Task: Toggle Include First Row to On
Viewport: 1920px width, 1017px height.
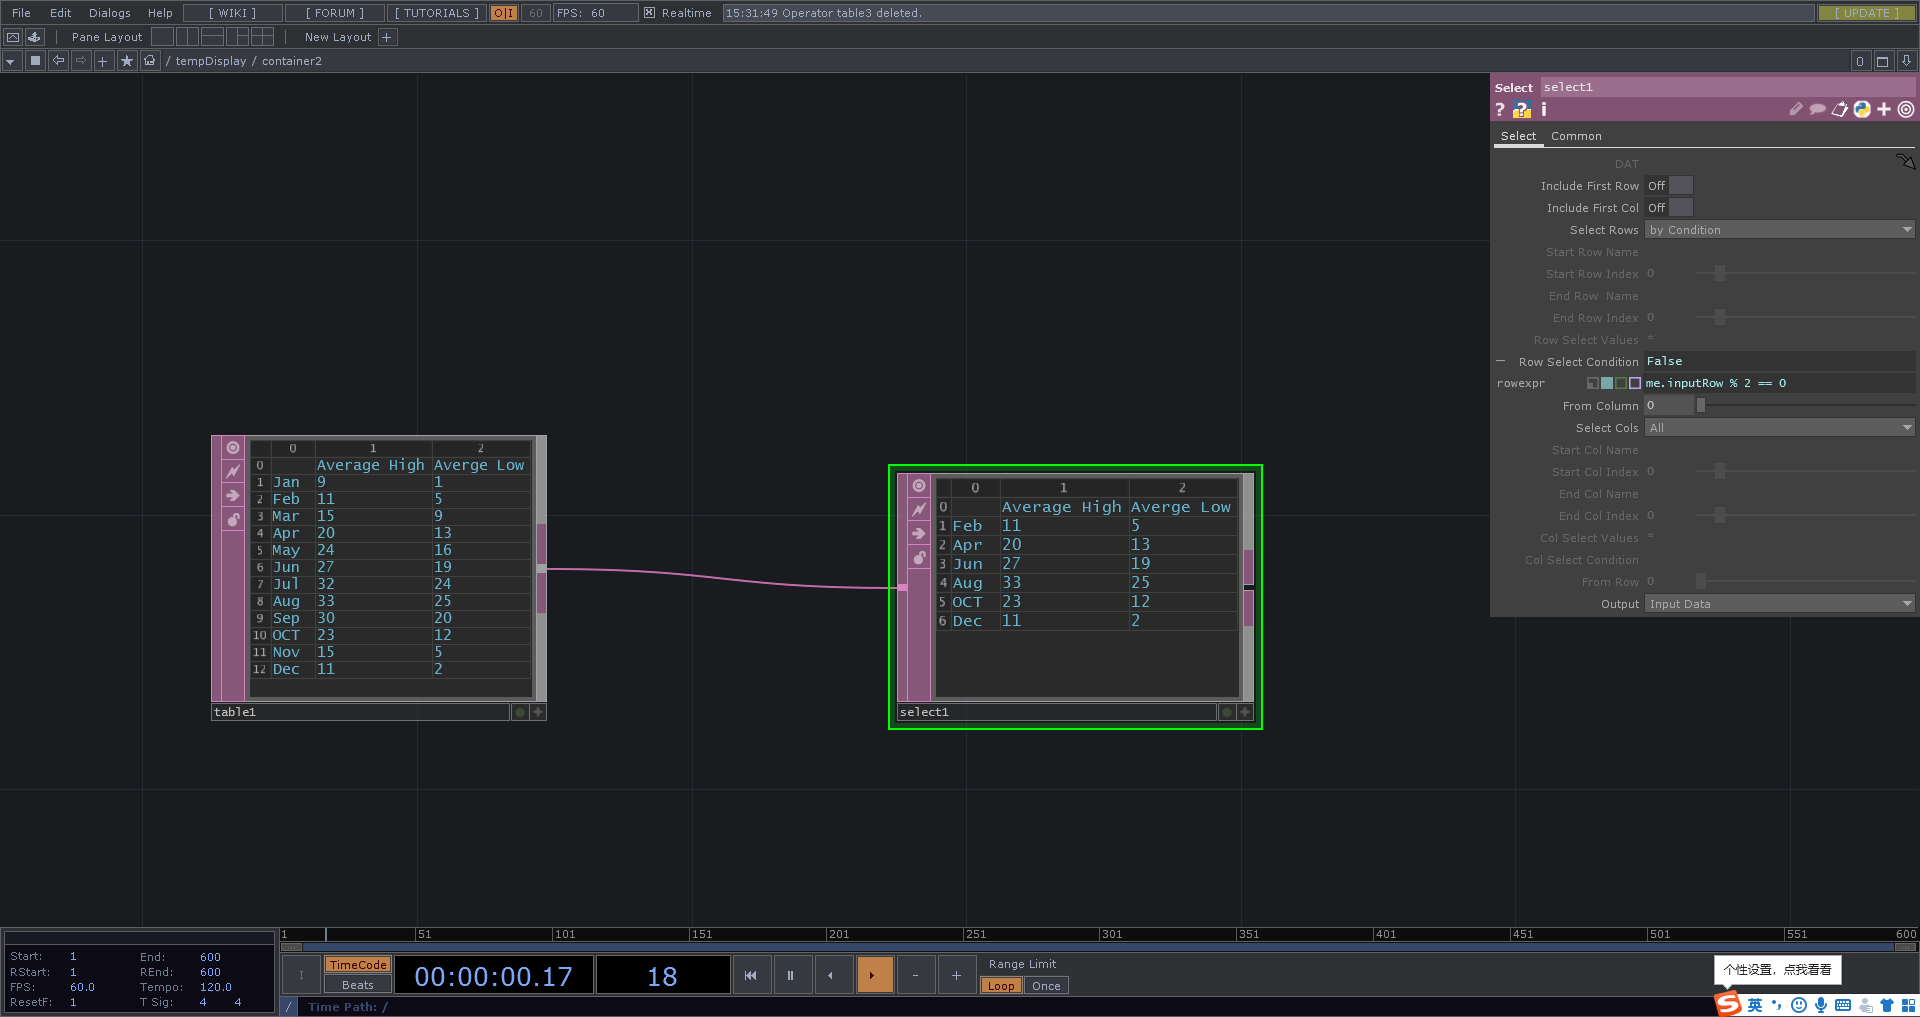Action: 1681,185
